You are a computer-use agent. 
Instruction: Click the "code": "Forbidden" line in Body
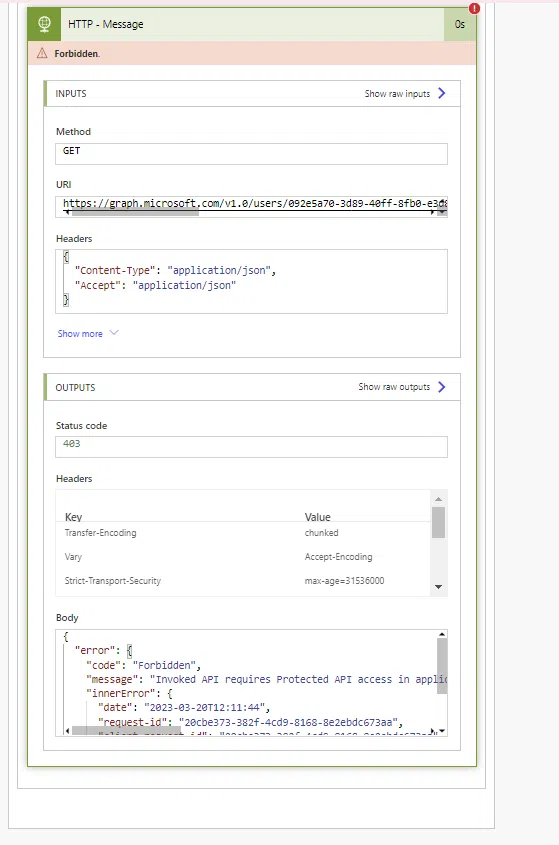pos(143,665)
